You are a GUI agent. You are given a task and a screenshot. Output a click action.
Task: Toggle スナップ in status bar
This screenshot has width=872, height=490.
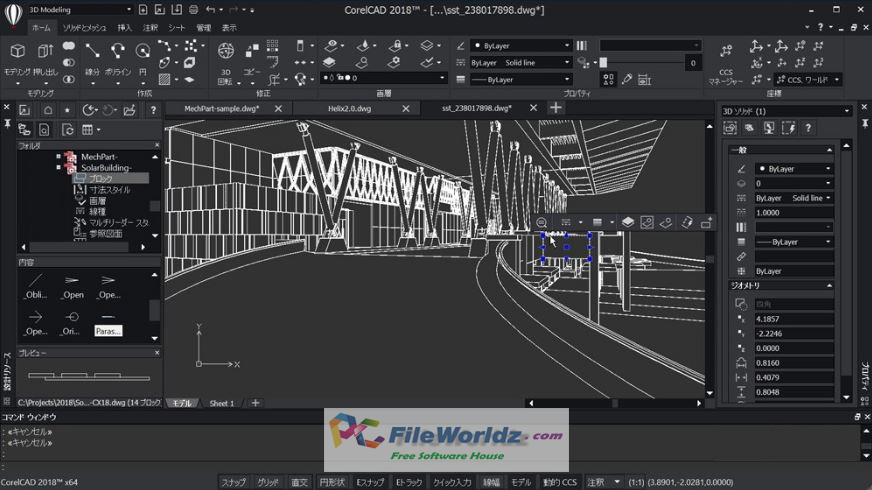pyautogui.click(x=234, y=482)
